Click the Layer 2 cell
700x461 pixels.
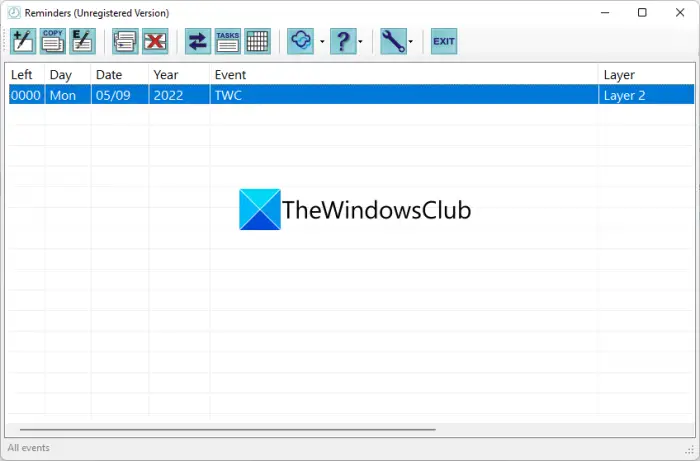646,95
